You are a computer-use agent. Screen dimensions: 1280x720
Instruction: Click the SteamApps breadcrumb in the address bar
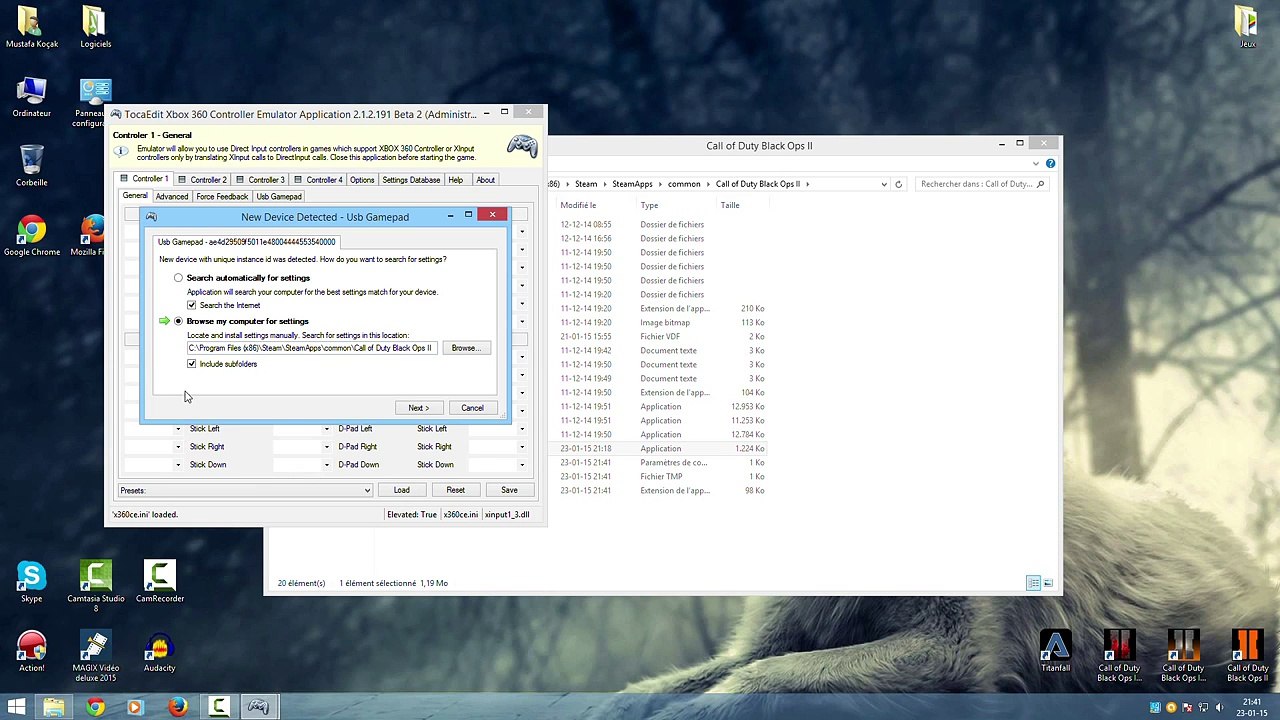(632, 184)
